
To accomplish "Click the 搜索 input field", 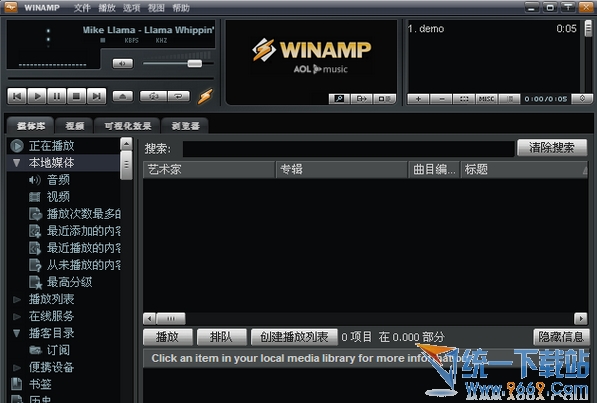I will 348,149.
